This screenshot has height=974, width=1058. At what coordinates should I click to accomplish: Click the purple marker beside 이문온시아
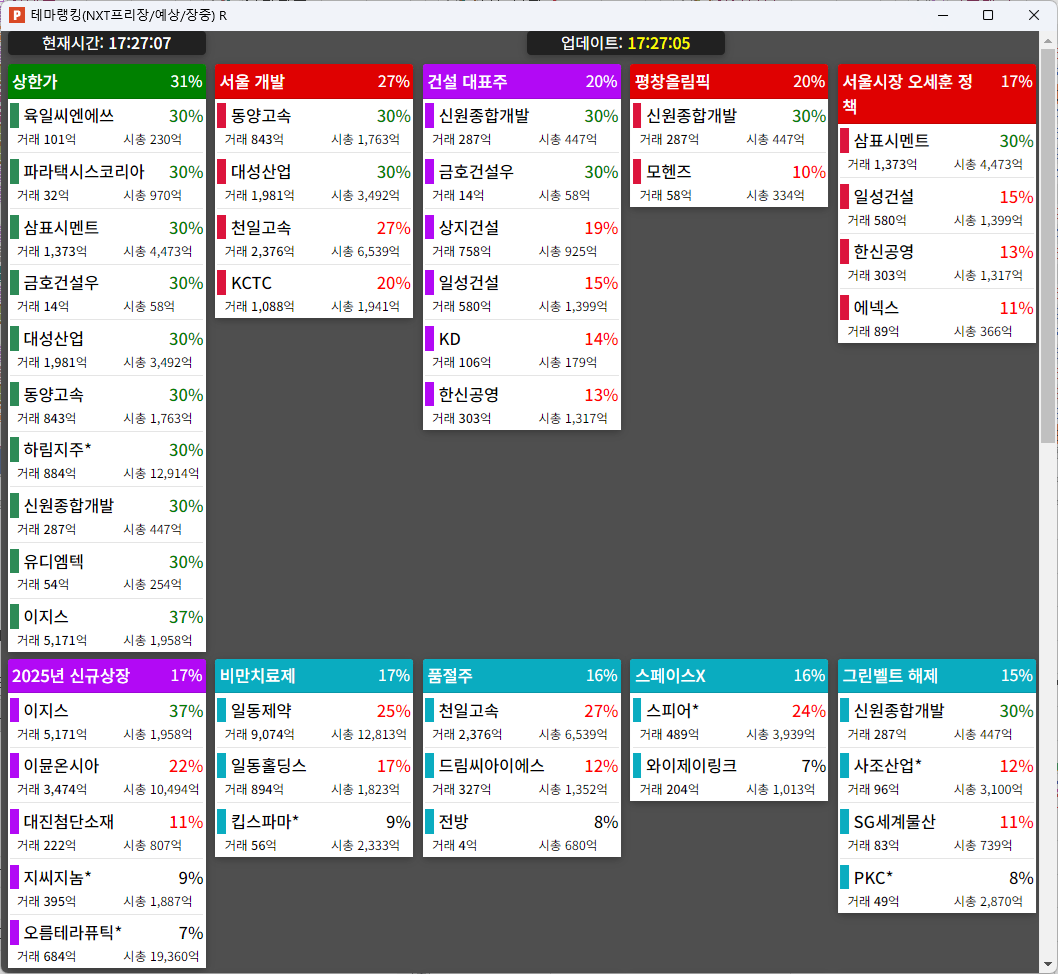14,766
